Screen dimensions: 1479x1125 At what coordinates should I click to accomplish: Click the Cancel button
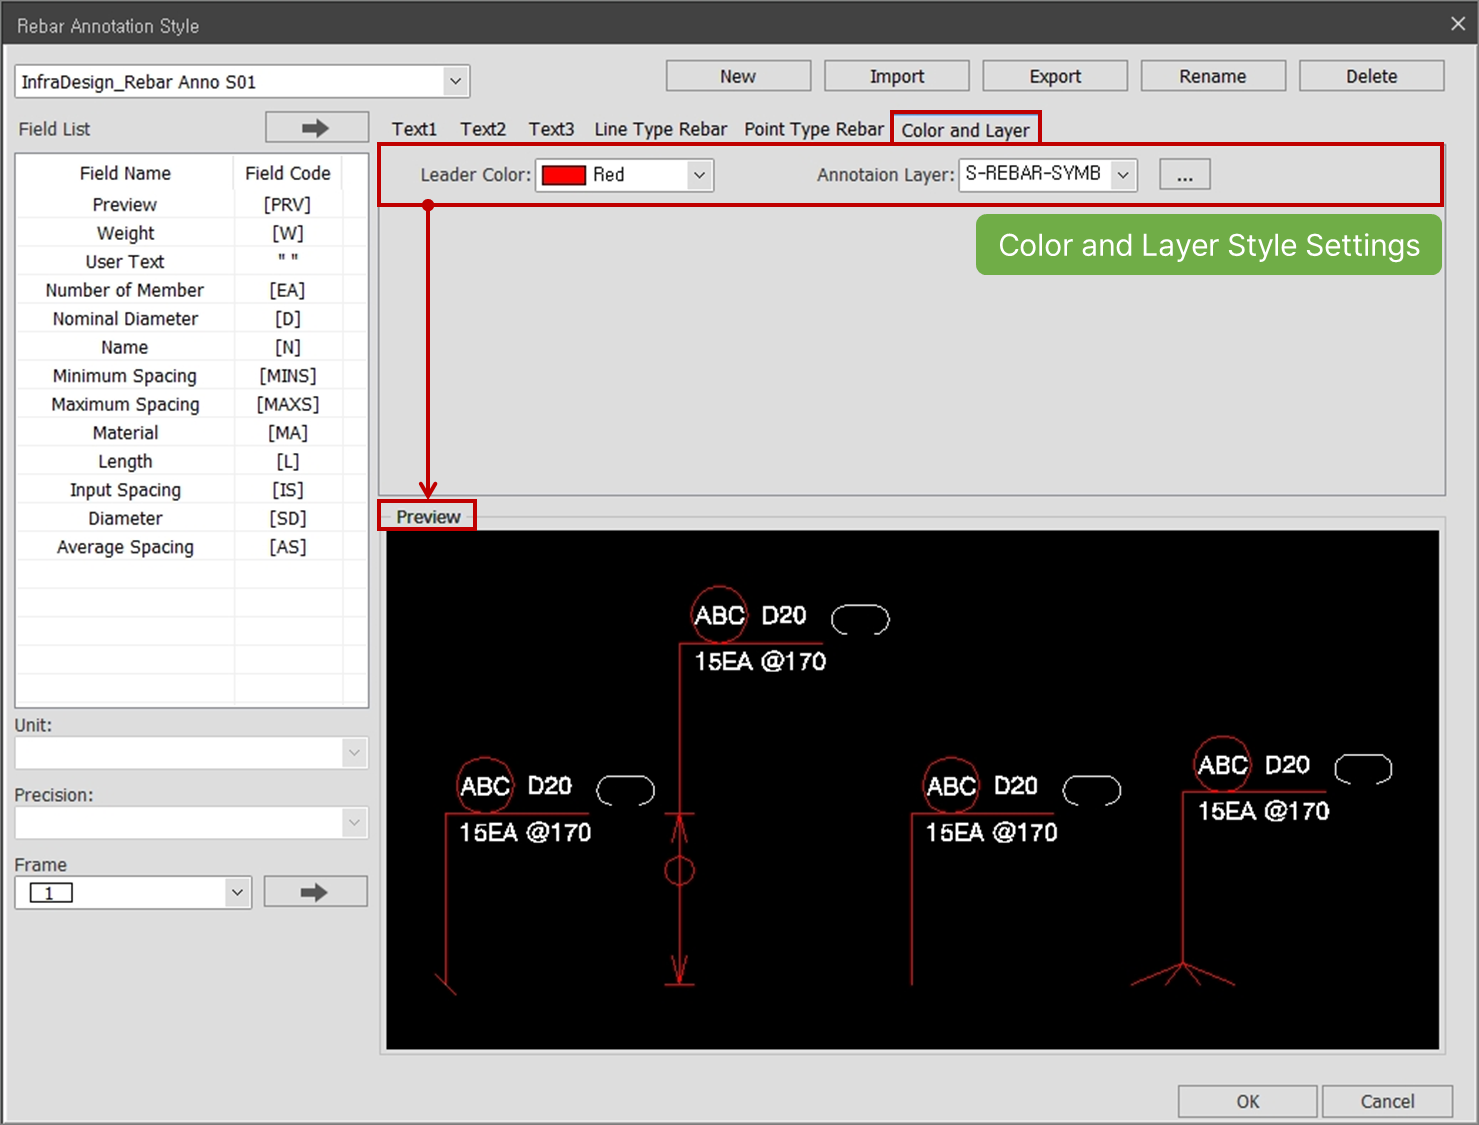(x=1387, y=1101)
